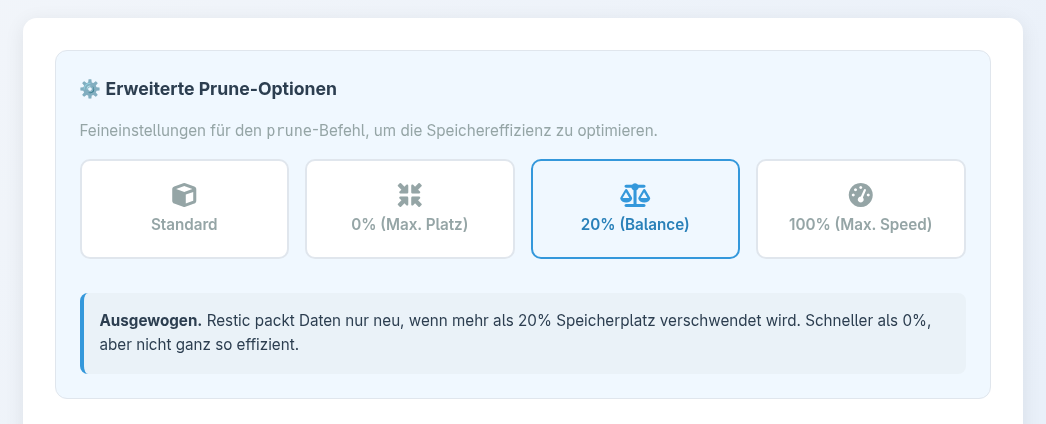Click the "0% (Max. Platz)" text label
Screen dimensions: 1046x424
coord(410,224)
